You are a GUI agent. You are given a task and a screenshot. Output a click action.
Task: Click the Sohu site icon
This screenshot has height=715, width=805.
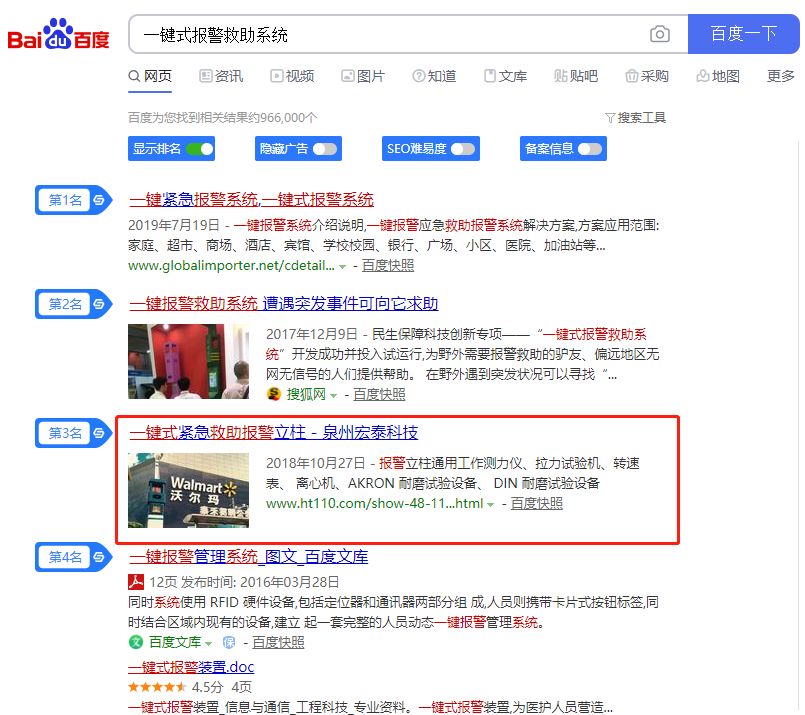(x=273, y=395)
